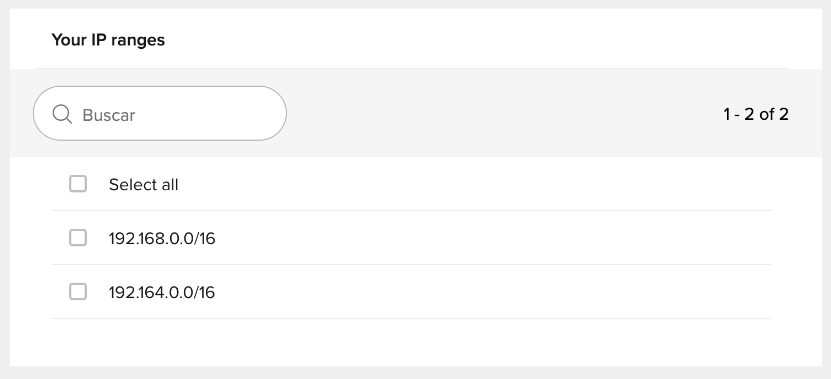Click the Select all label text
Viewport: 831px width, 379px height.
coord(144,184)
